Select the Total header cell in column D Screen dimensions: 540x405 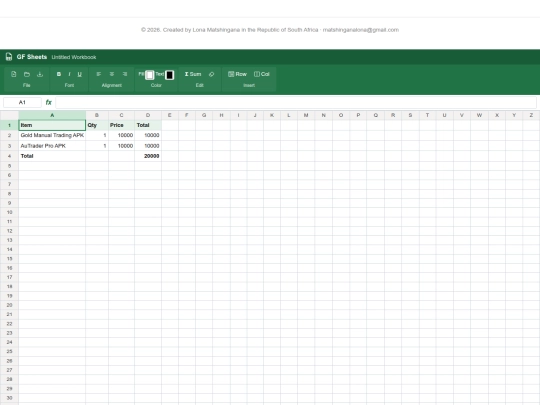point(148,125)
